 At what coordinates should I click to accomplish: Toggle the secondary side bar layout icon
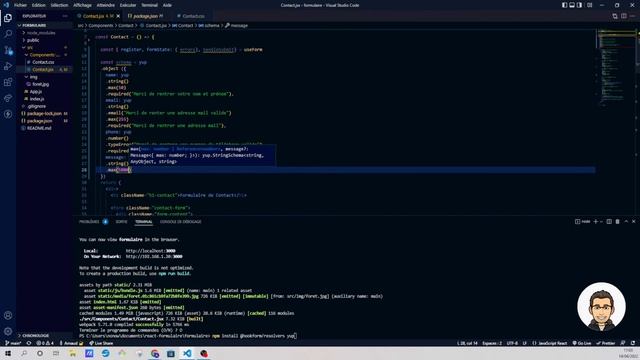(x=579, y=5)
